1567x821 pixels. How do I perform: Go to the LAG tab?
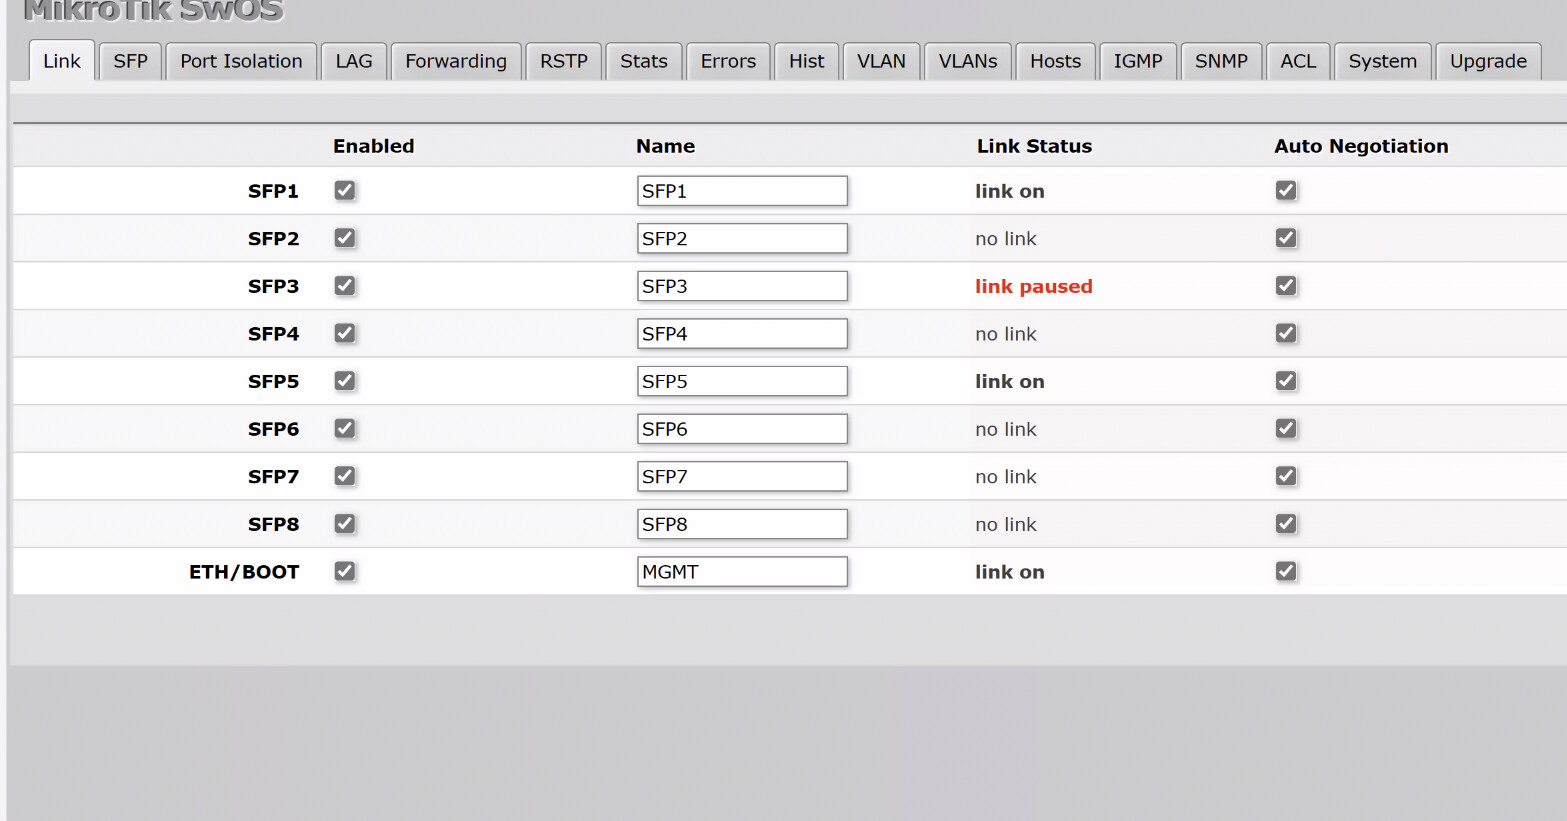(x=354, y=61)
